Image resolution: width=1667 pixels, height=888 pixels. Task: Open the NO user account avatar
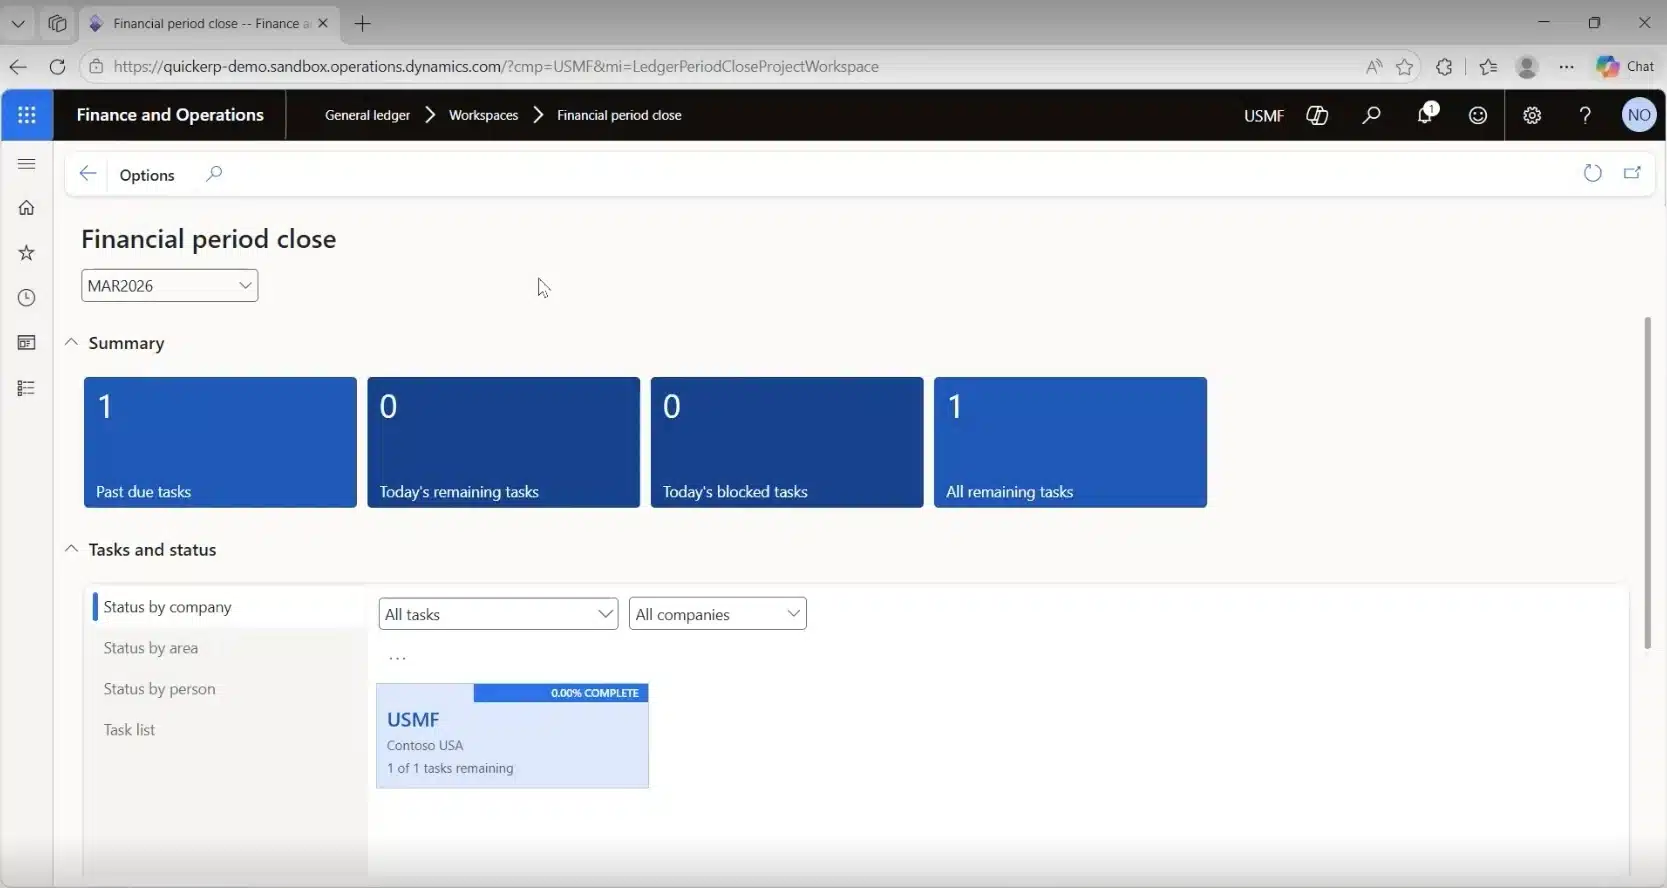(x=1639, y=115)
